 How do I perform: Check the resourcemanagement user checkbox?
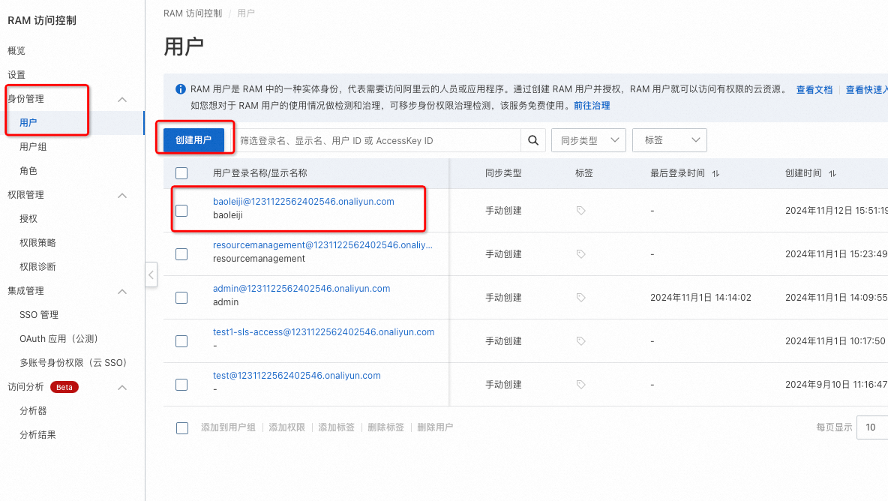[x=182, y=254]
